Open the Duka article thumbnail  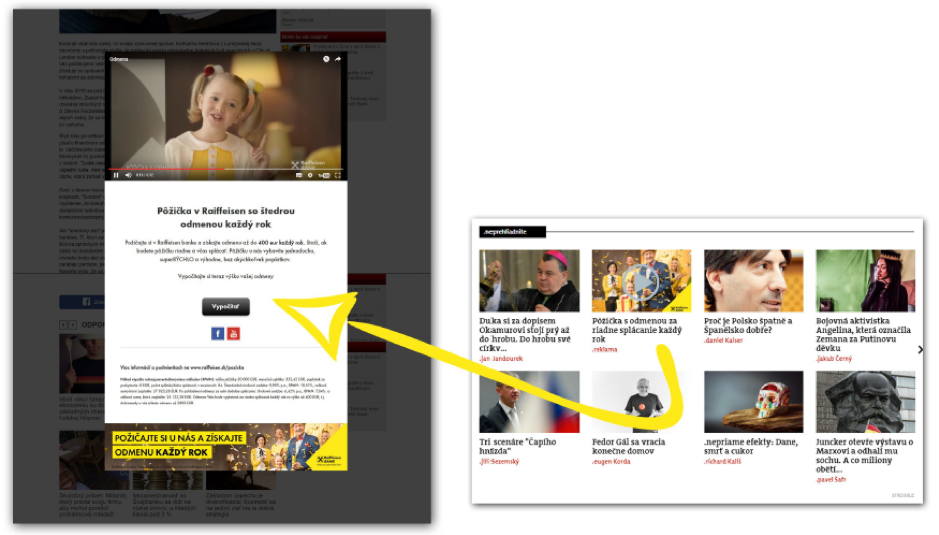529,280
